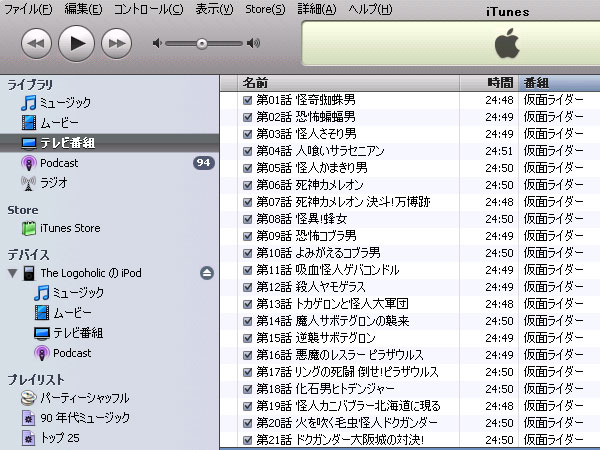Uncheck 第01話 怪奇蜘蛛男 checkbox
Image resolution: width=600 pixels, height=450 pixels.
pyautogui.click(x=248, y=100)
